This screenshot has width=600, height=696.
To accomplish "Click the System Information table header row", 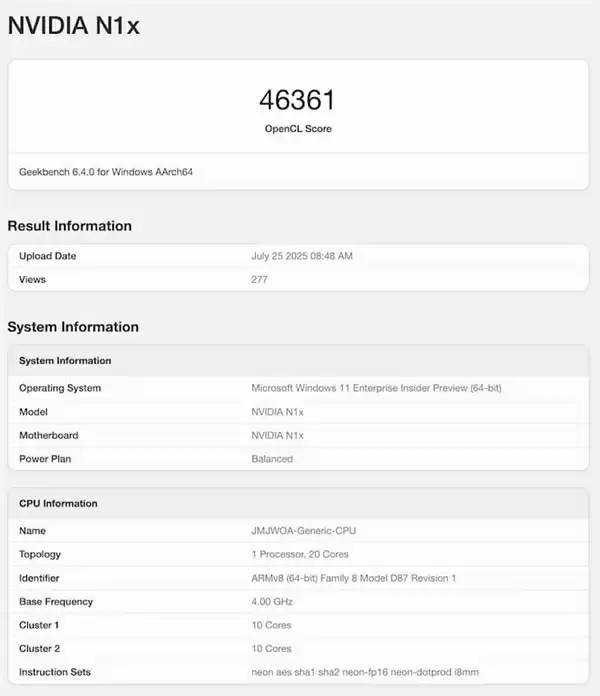I will (298, 360).
